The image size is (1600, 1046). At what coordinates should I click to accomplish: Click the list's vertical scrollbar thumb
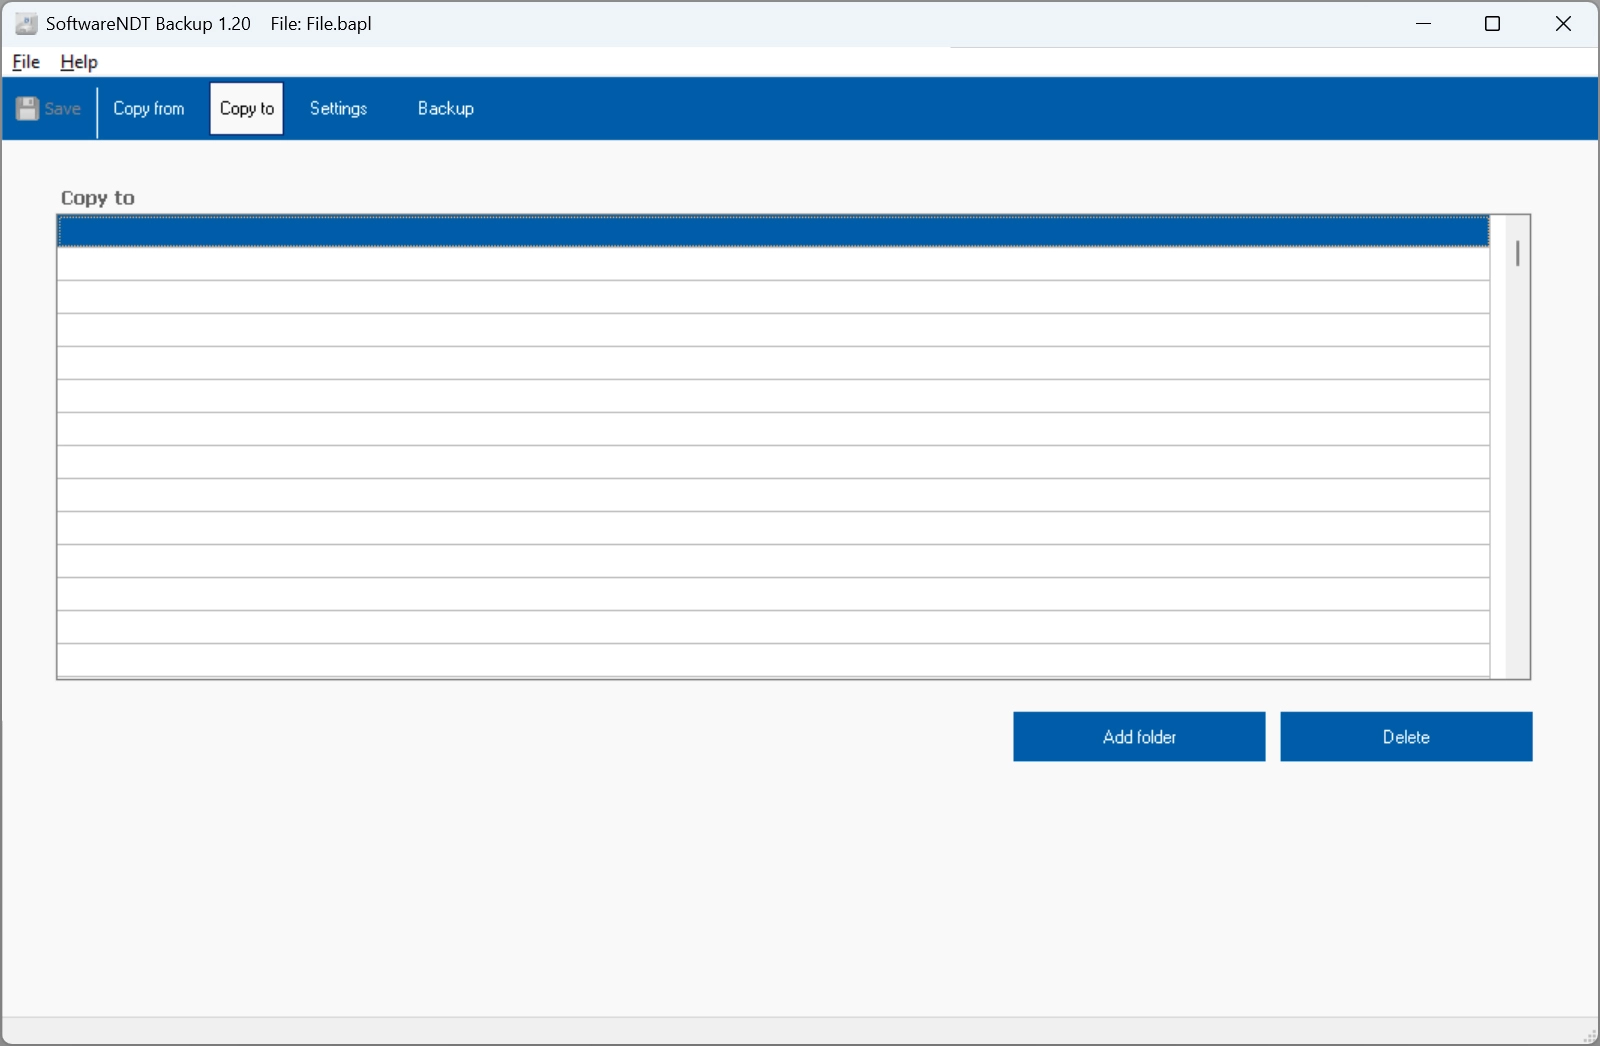click(1517, 254)
